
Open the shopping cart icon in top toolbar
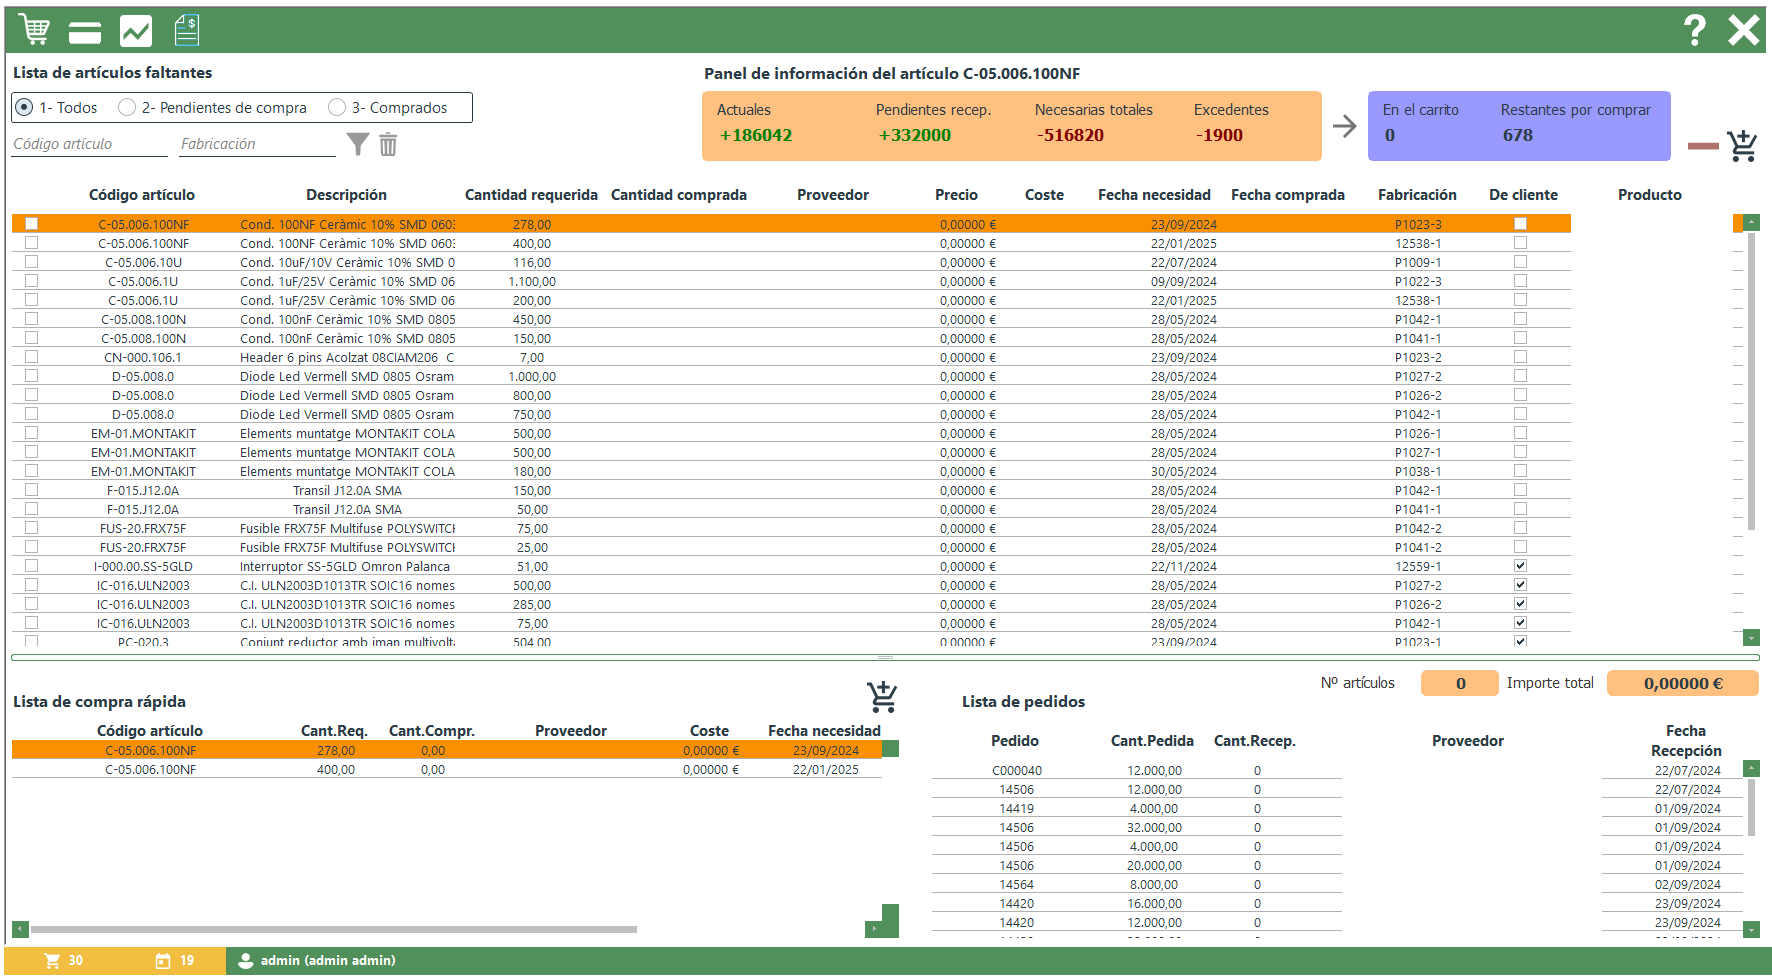pyautogui.click(x=35, y=30)
